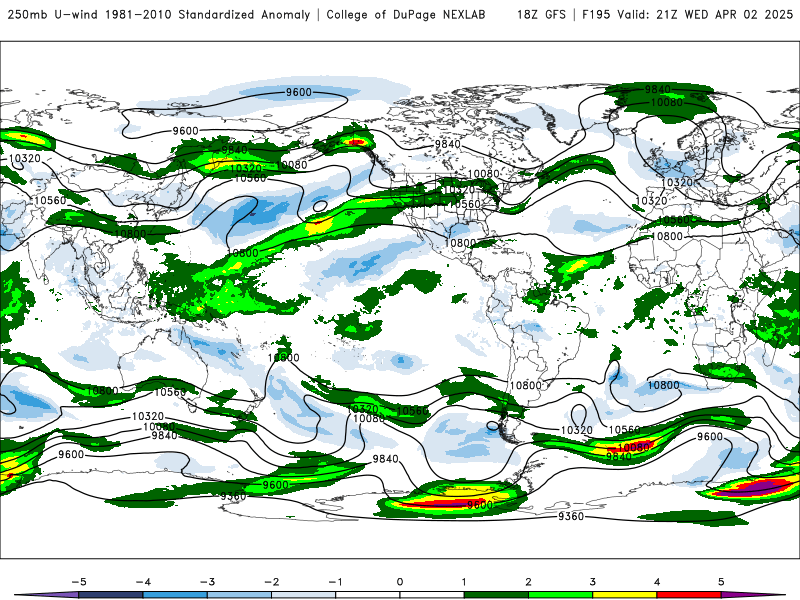
Task: Click the '3' colorbar tick label
Action: point(592,582)
